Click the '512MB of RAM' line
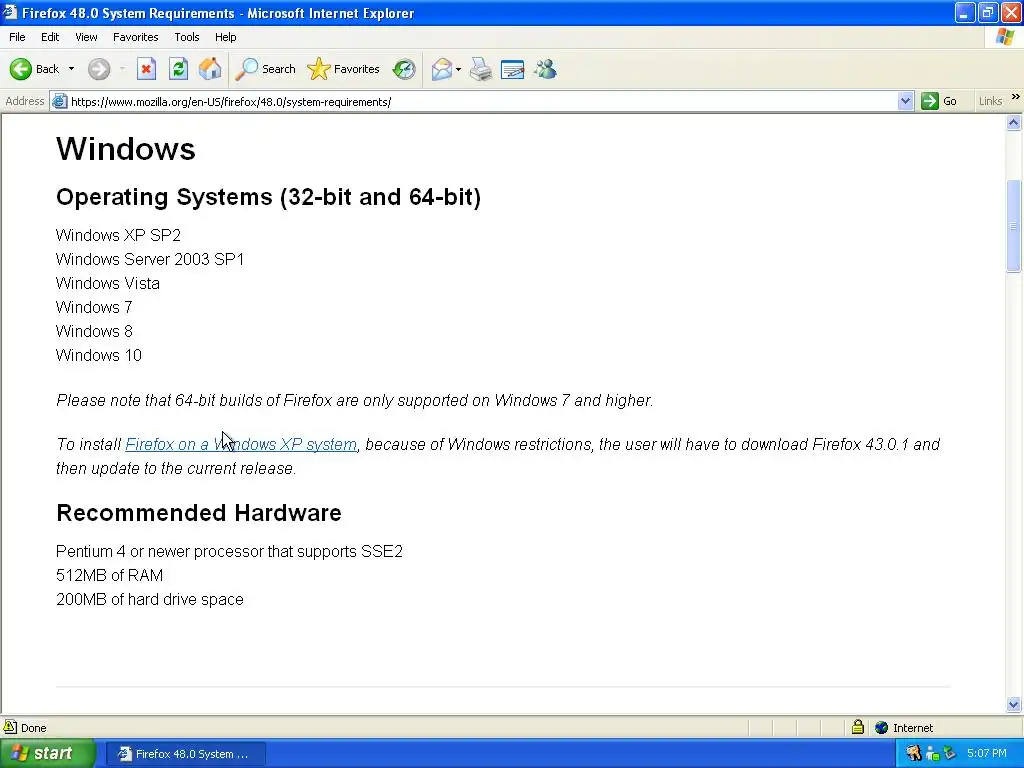This screenshot has width=1024, height=768. click(109, 575)
